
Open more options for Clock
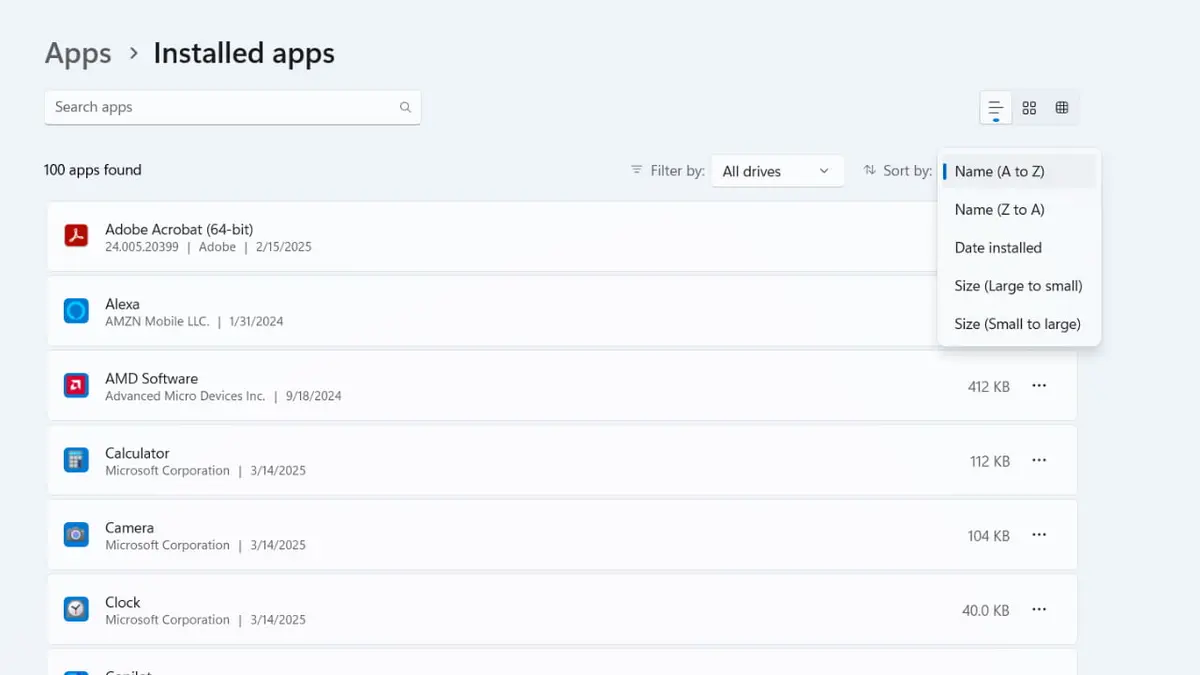pyautogui.click(x=1039, y=609)
